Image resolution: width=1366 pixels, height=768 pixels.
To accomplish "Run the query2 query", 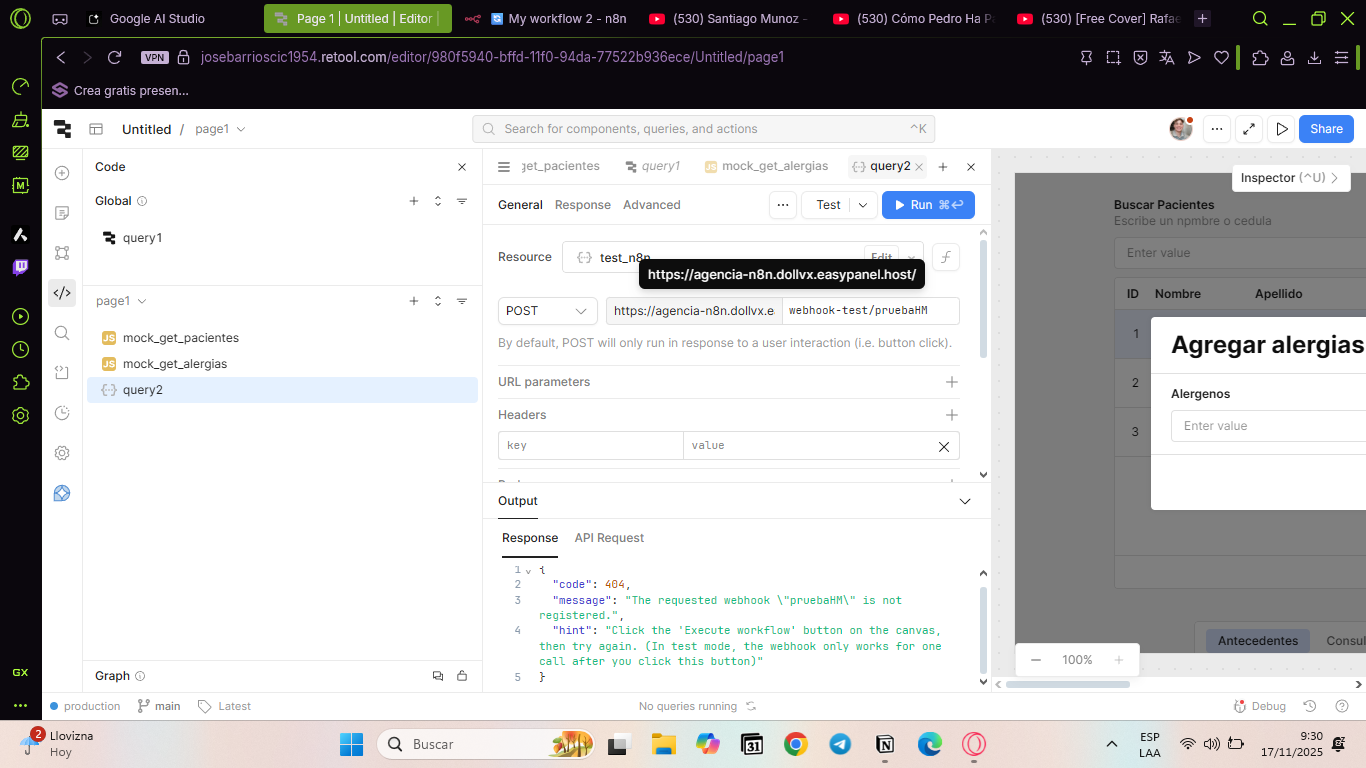I will 927,205.
